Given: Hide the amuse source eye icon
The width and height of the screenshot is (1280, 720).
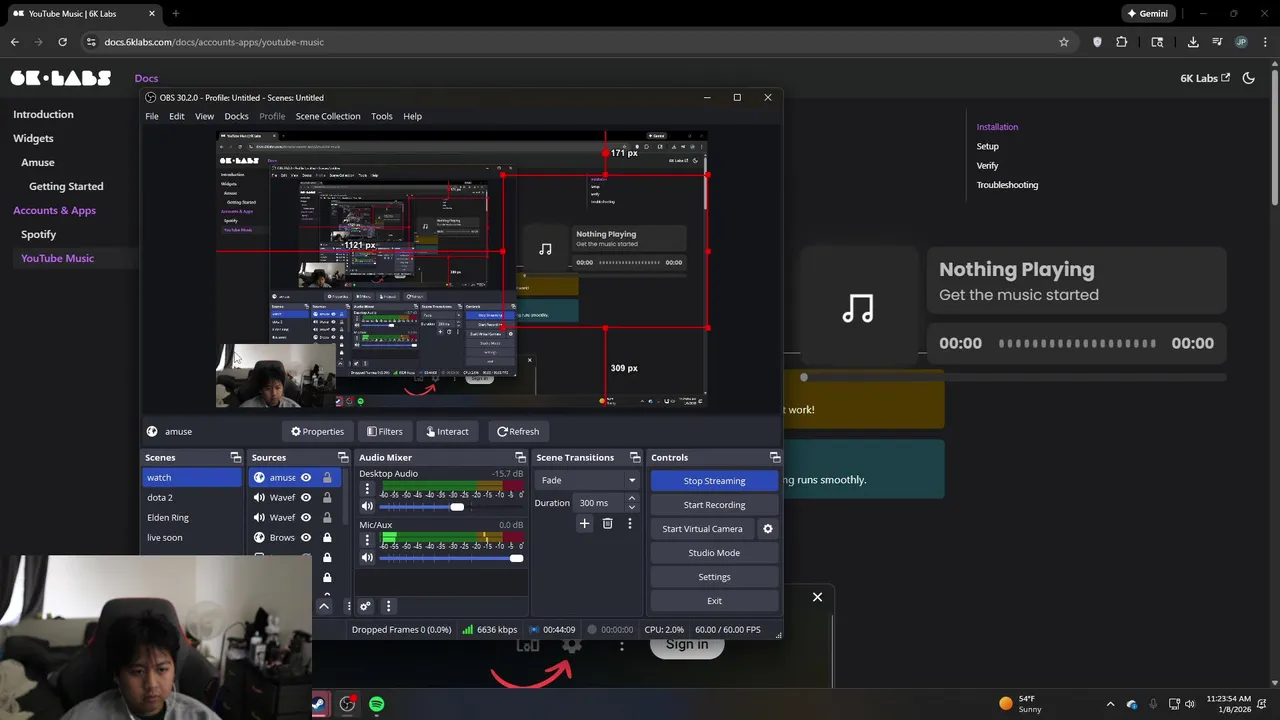Looking at the screenshot, I should point(306,477).
